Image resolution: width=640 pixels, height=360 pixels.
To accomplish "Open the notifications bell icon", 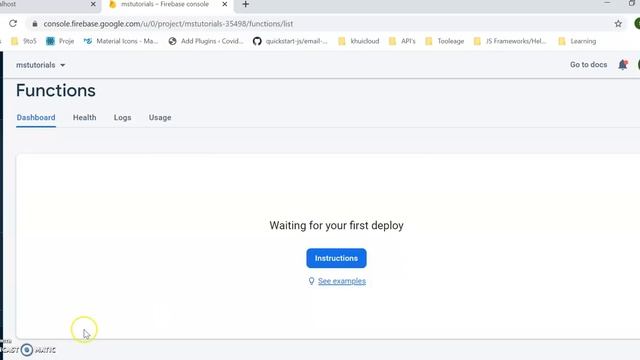I will click(x=622, y=64).
